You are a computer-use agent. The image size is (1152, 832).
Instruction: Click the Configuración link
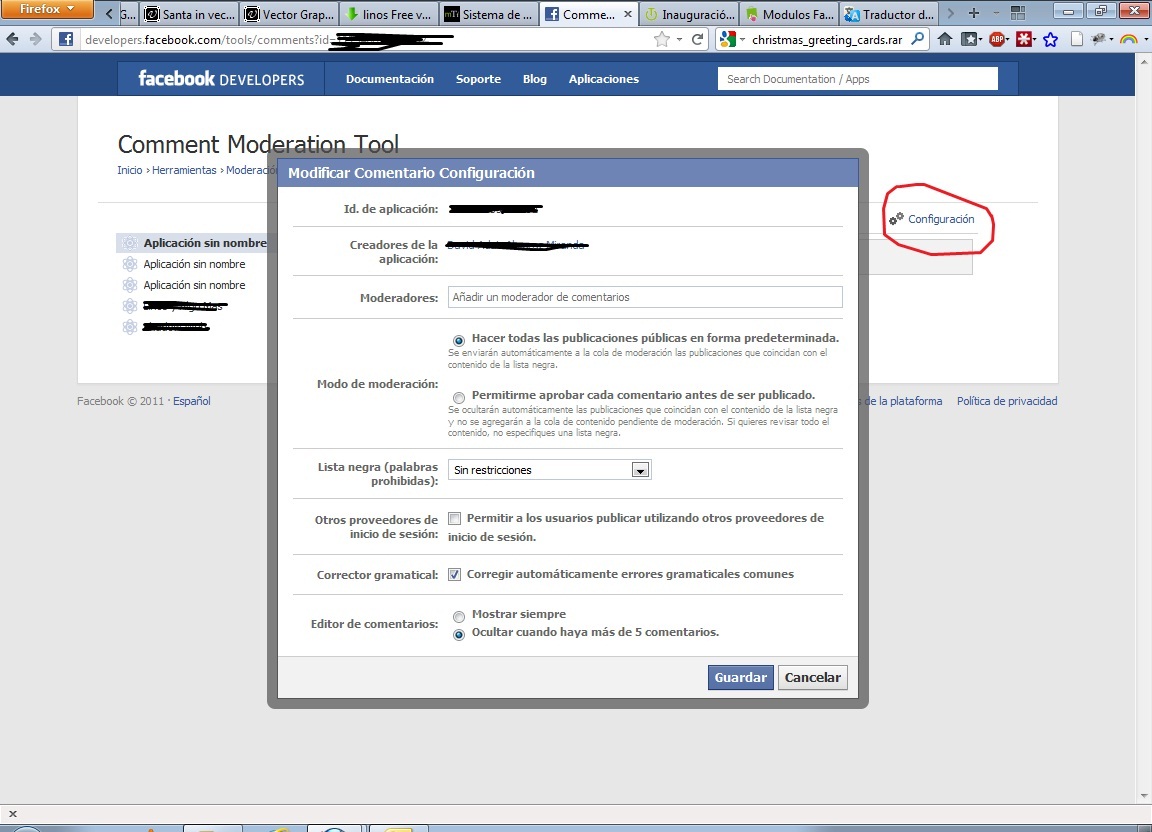pyautogui.click(x=941, y=219)
